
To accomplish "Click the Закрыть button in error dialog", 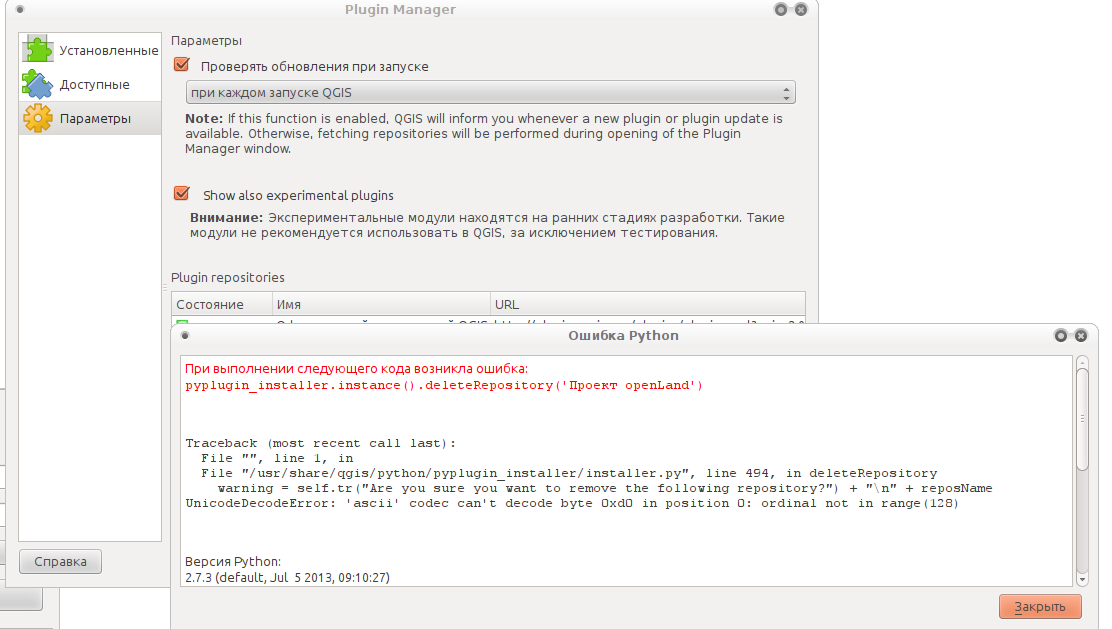I will (1040, 606).
